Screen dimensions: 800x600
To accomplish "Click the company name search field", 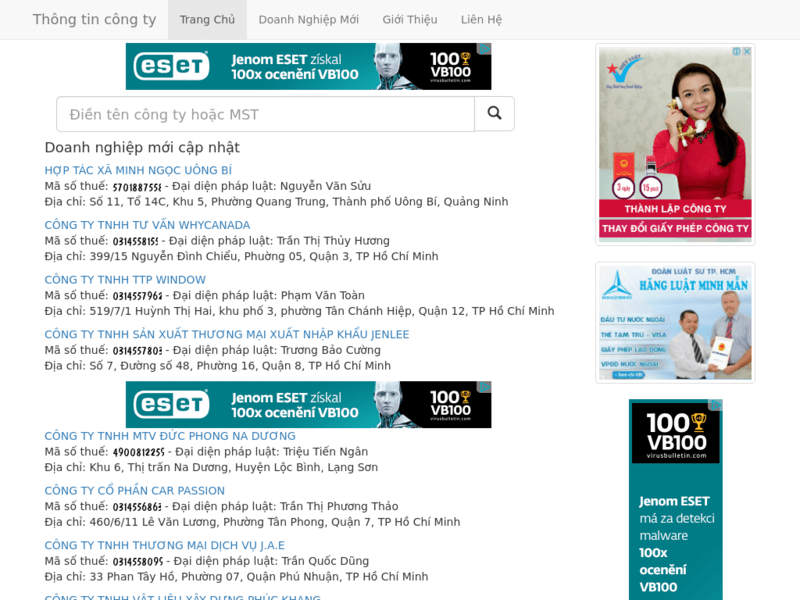I will tap(265, 114).
